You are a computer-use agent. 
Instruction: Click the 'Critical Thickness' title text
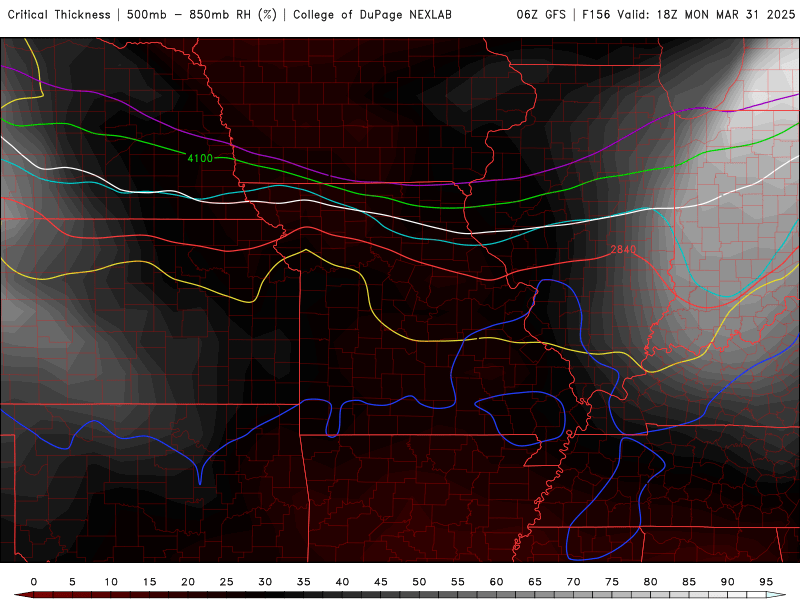point(59,15)
